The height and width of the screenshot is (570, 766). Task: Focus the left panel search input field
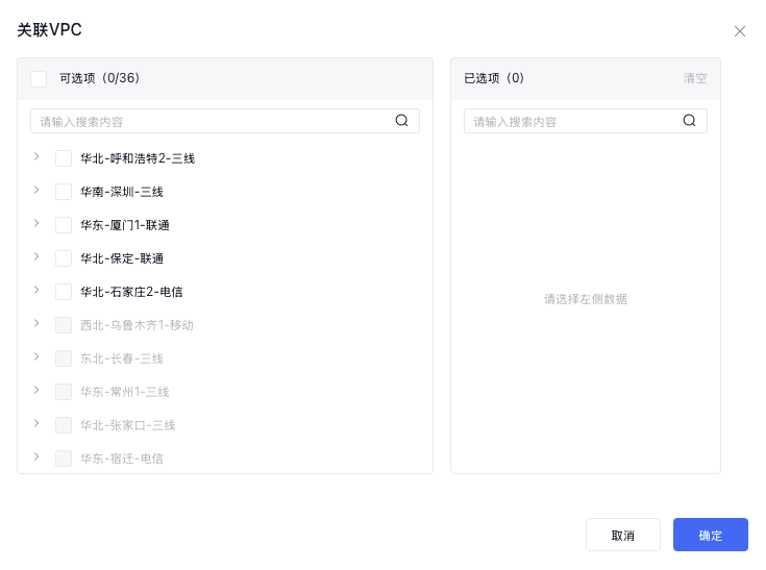pyautogui.click(x=210, y=121)
